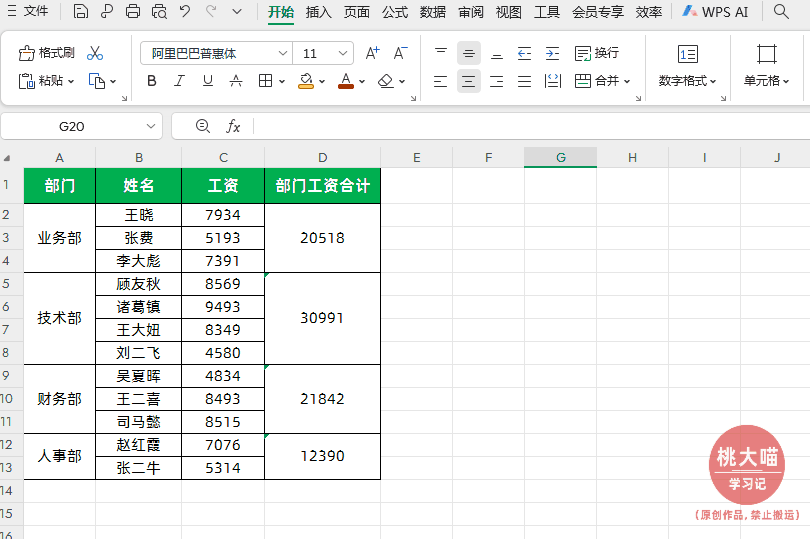Click the Distributed alignment icon

(x=553, y=81)
